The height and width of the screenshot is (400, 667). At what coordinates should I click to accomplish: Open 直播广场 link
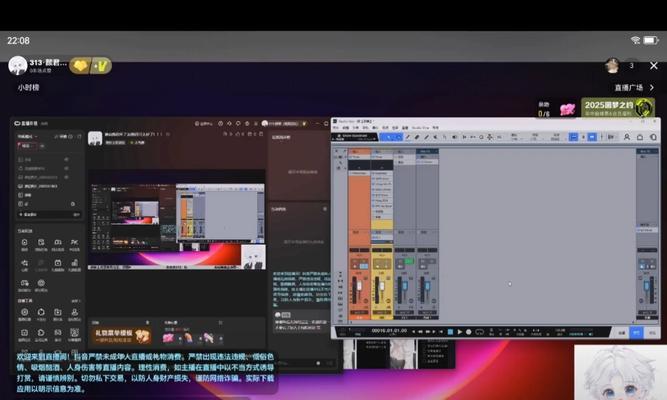634,87
